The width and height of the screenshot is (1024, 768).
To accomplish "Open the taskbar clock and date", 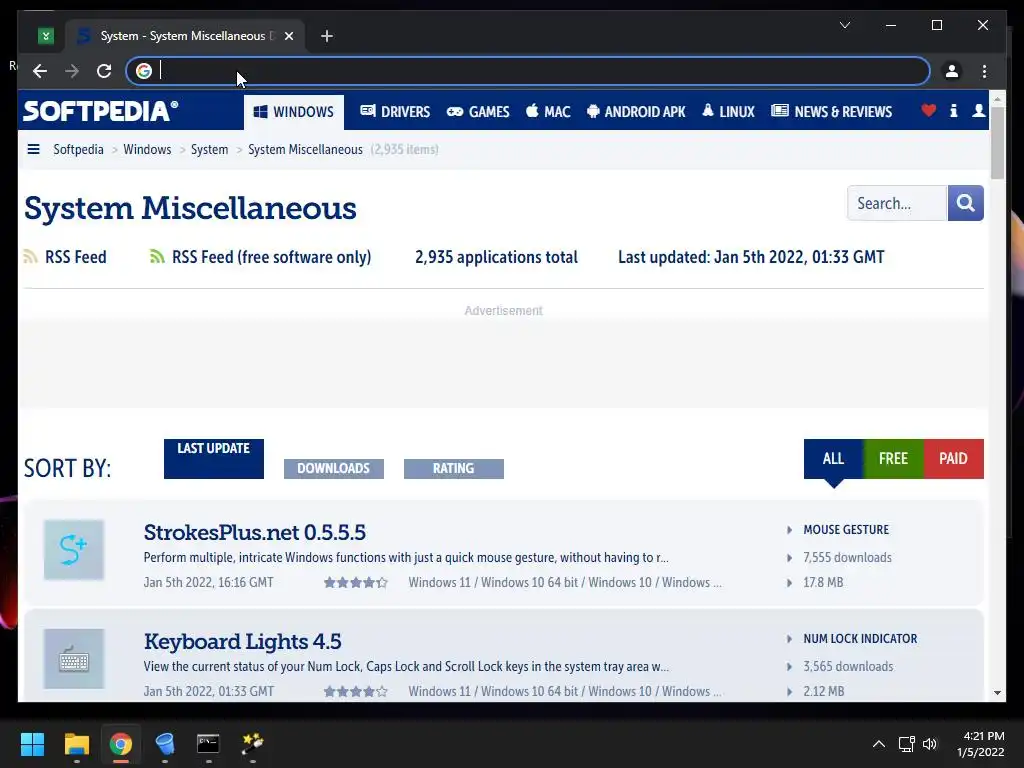I will (x=980, y=744).
